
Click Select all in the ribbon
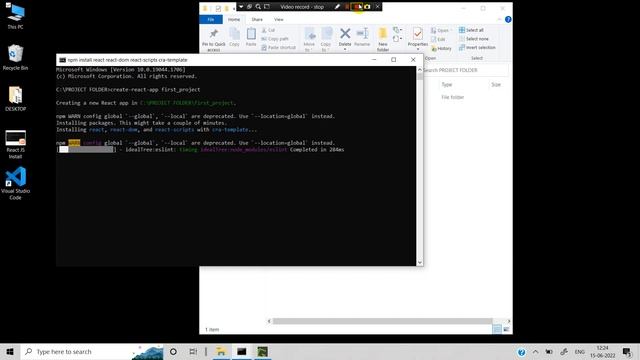tap(471, 30)
